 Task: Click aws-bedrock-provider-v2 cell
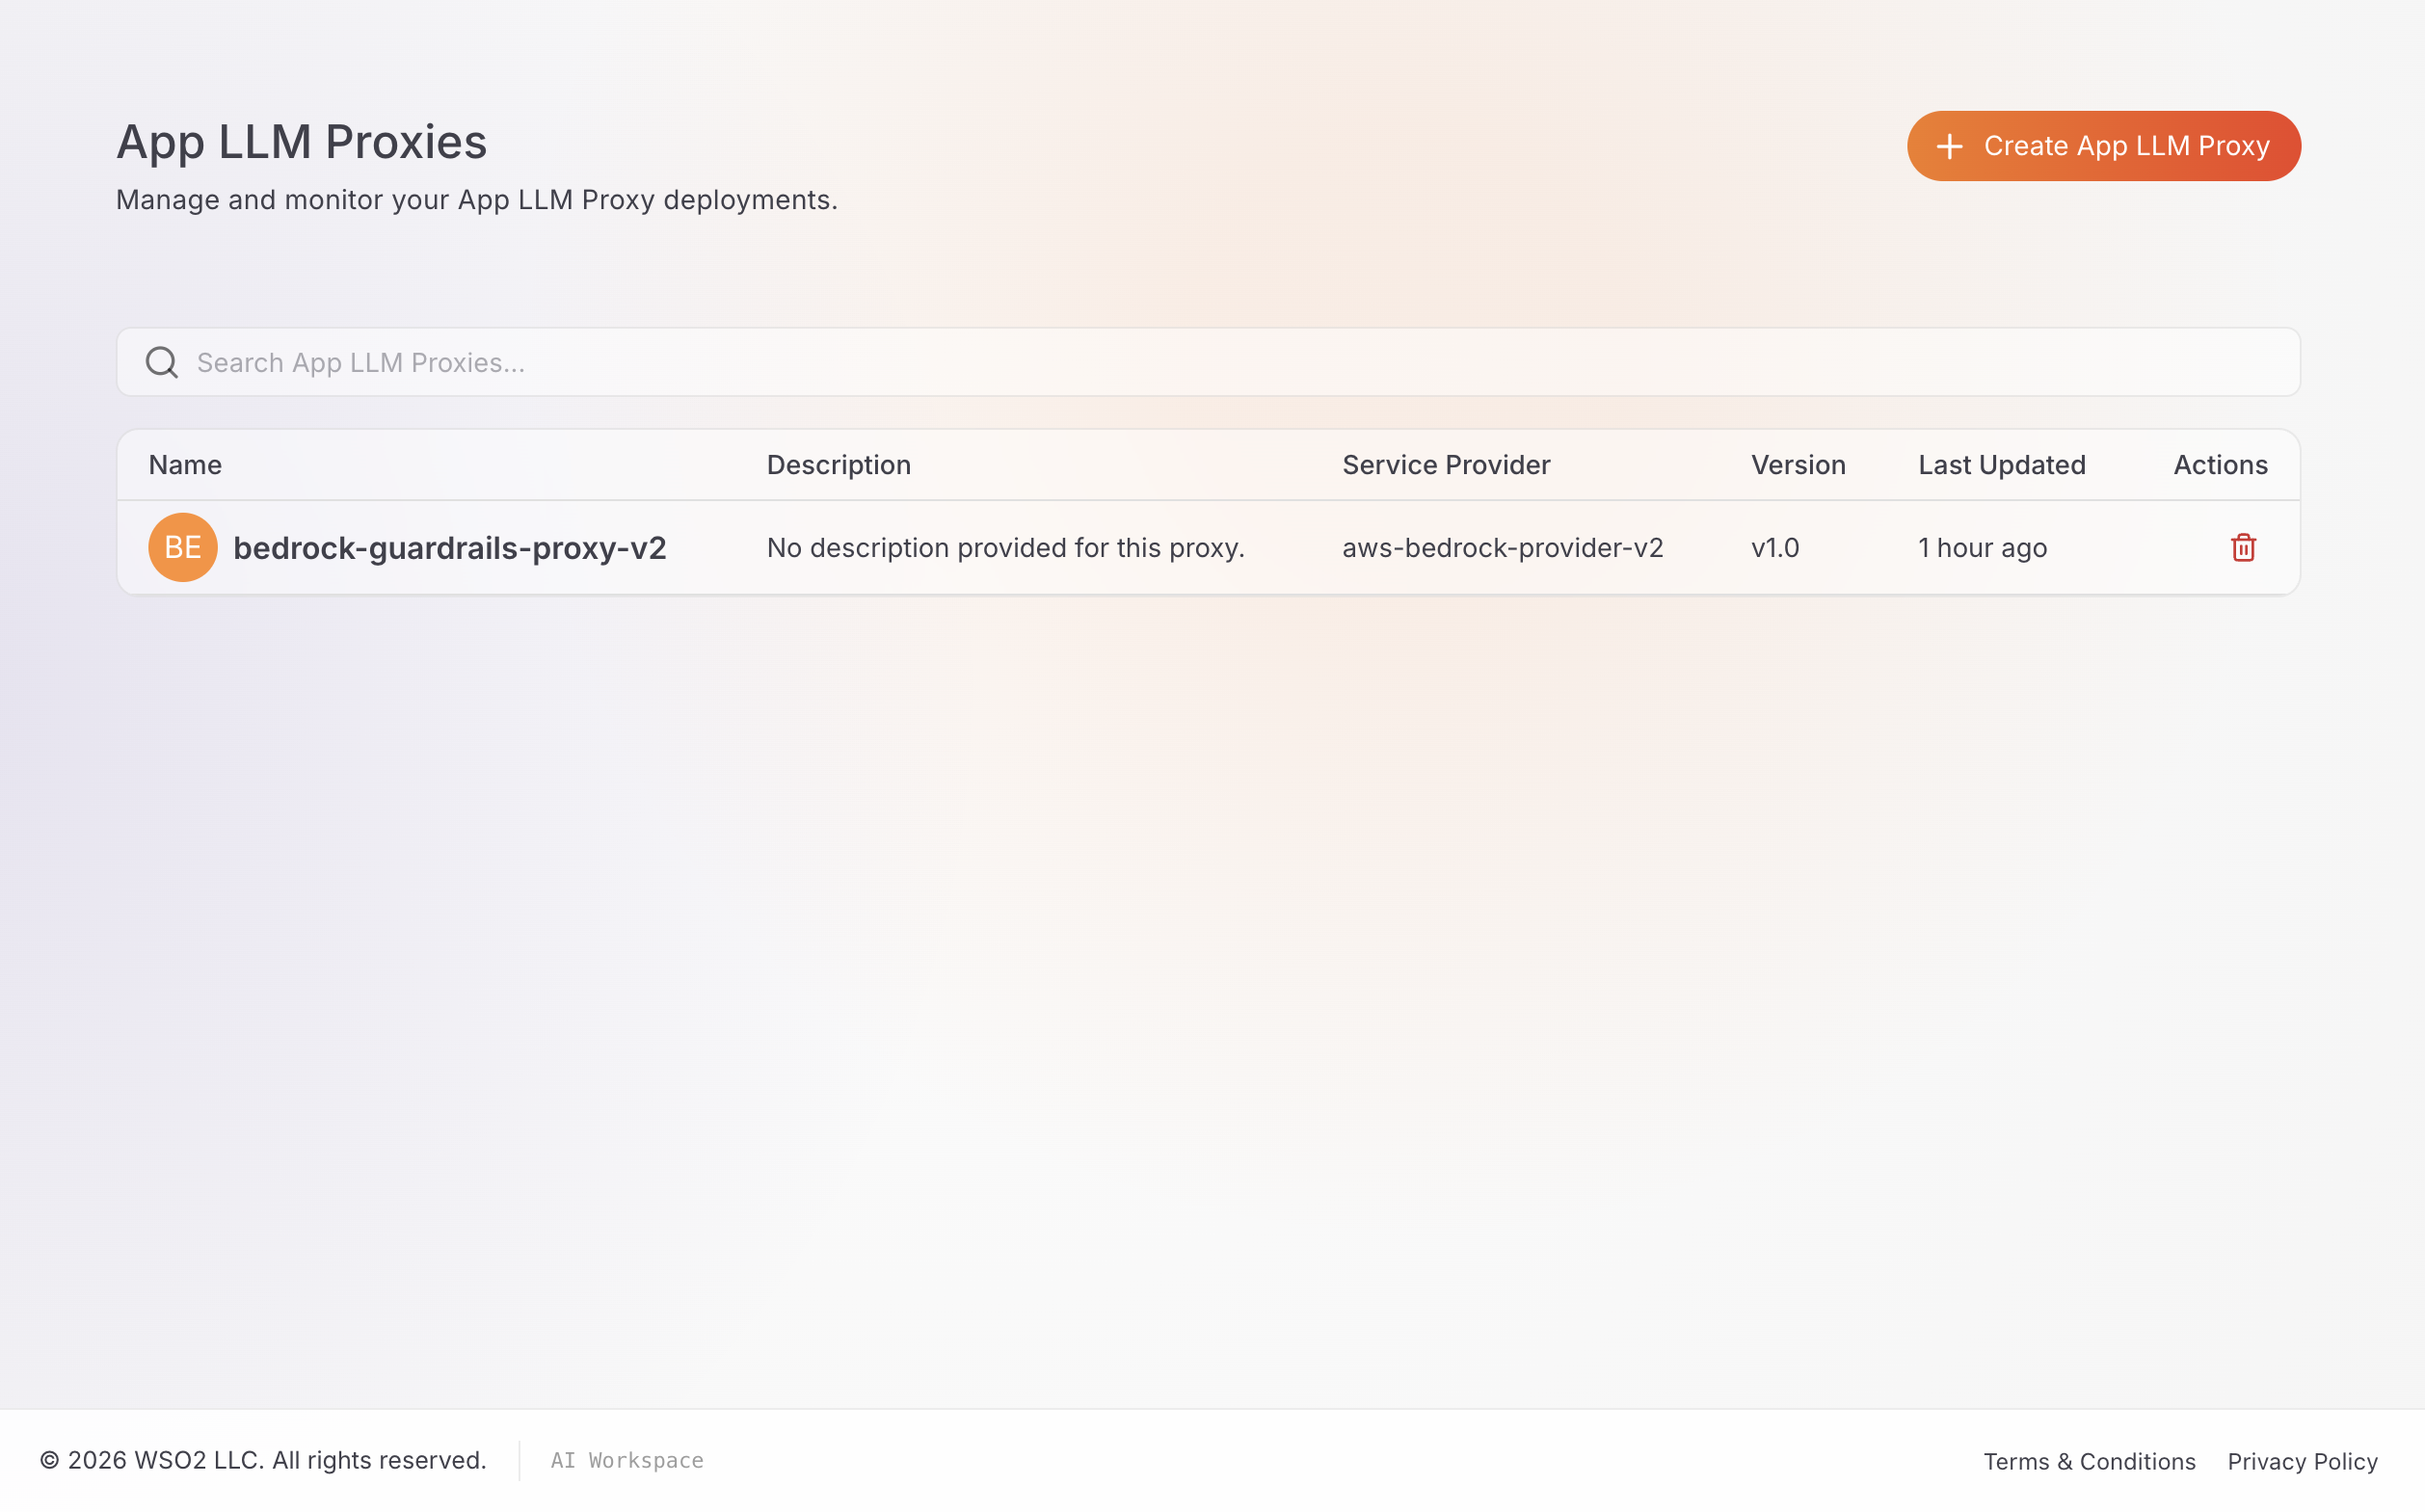click(x=1502, y=548)
